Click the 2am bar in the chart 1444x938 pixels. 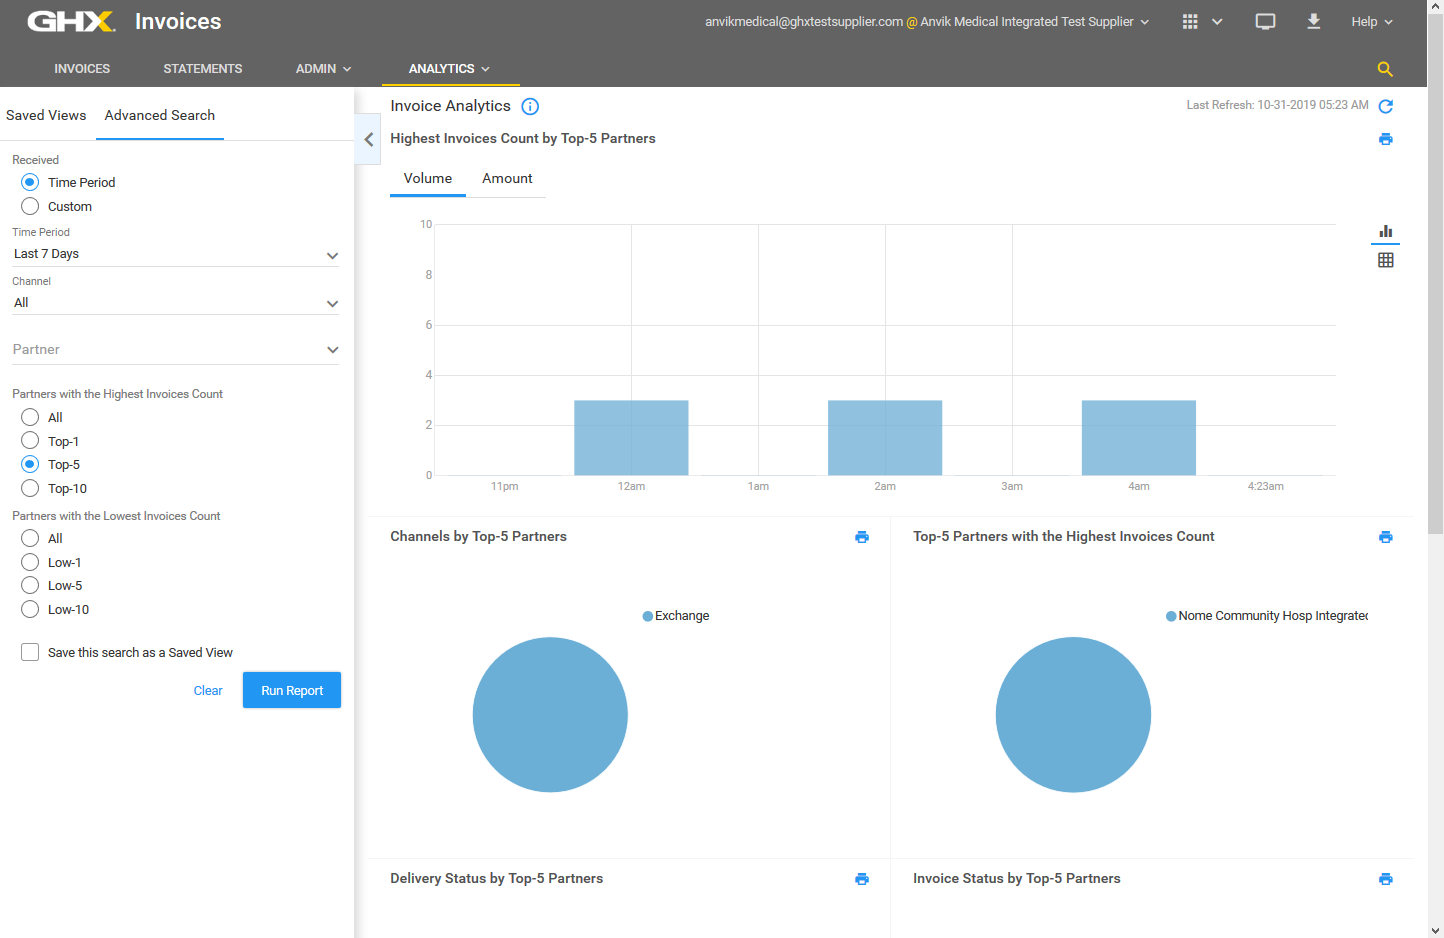(885, 438)
